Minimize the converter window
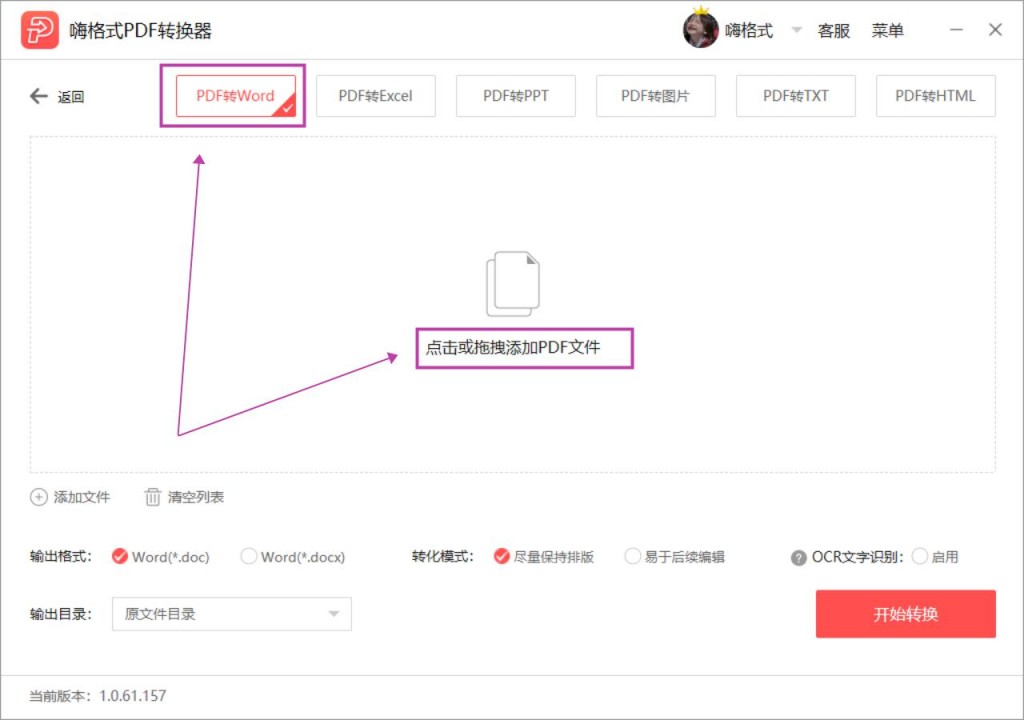 [x=956, y=29]
